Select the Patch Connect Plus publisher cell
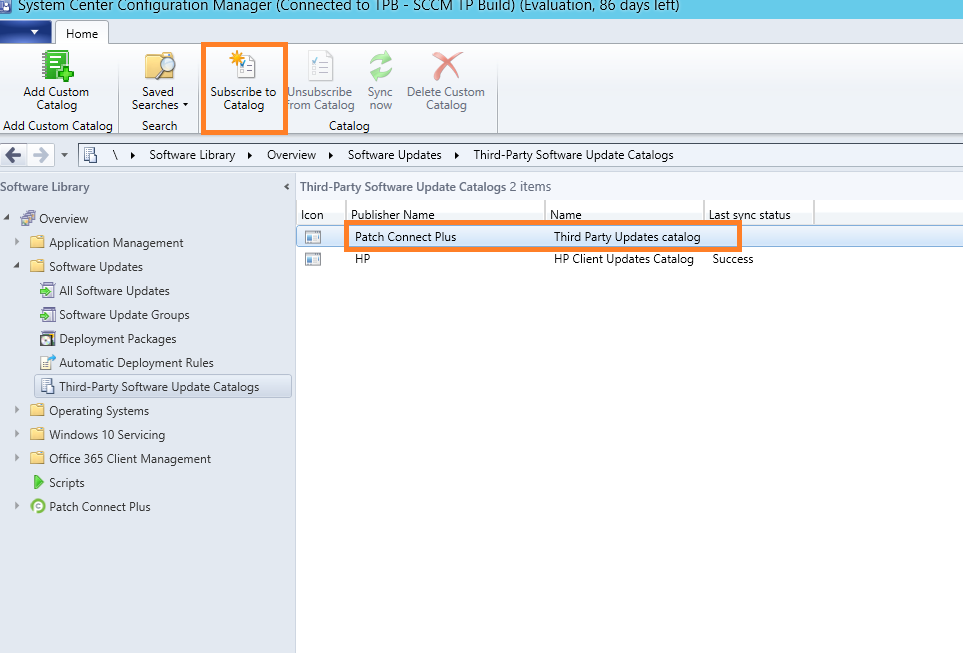 coord(405,237)
